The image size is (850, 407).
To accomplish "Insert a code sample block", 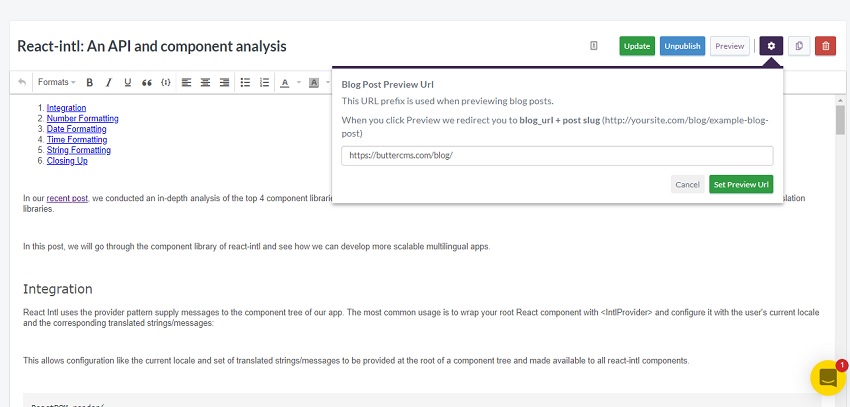I will tap(165, 82).
